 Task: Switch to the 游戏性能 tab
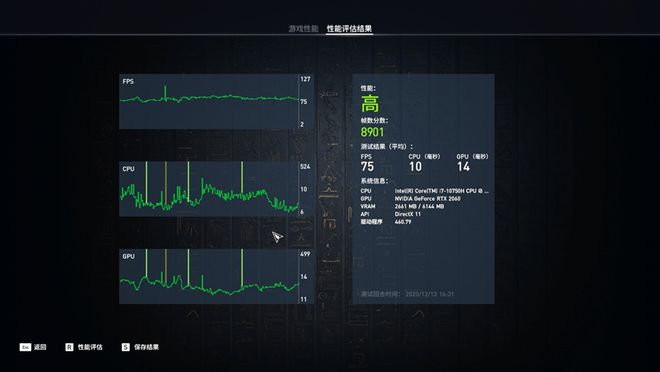(x=303, y=29)
